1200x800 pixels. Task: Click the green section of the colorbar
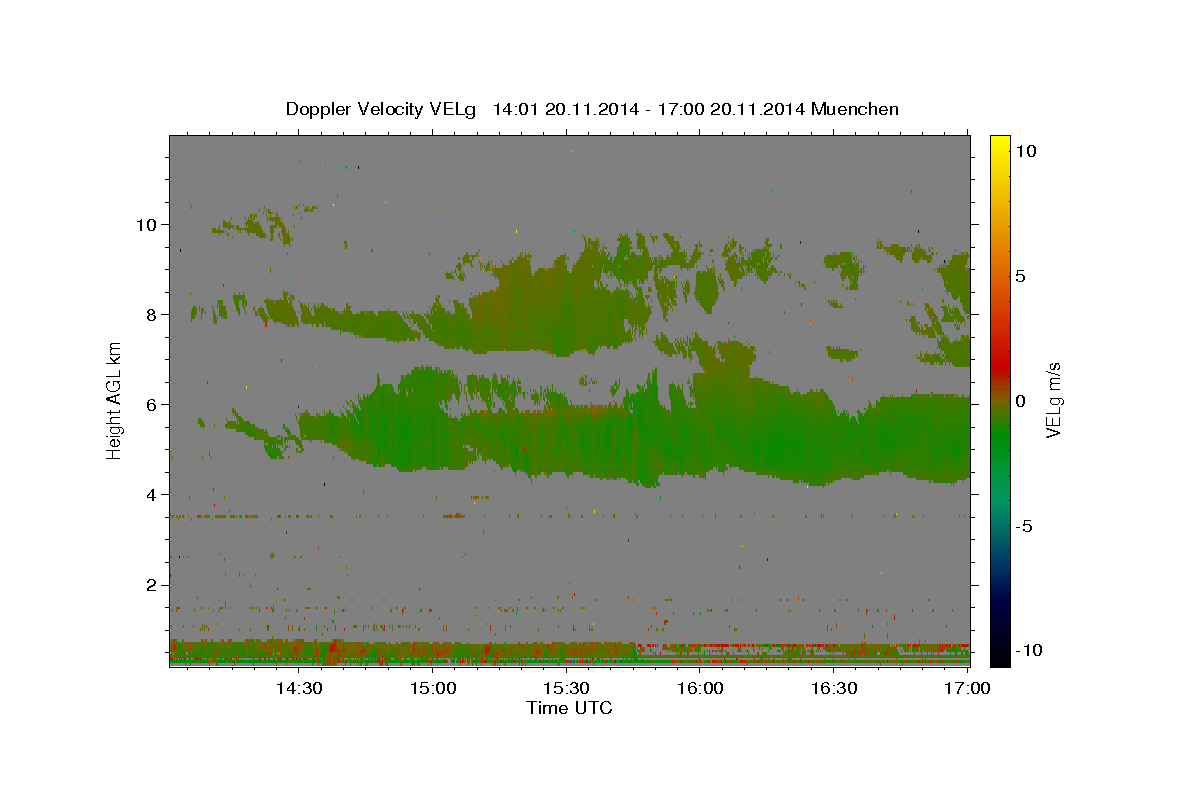999,440
